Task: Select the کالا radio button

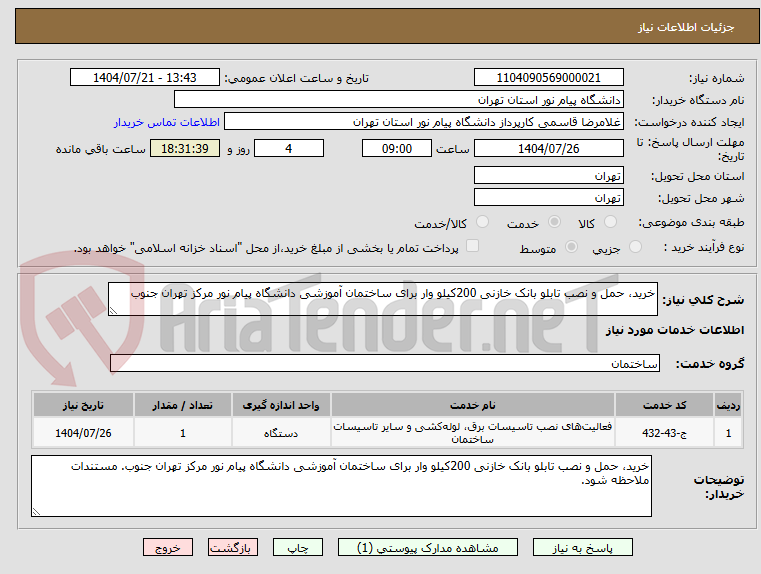Action: pos(610,222)
